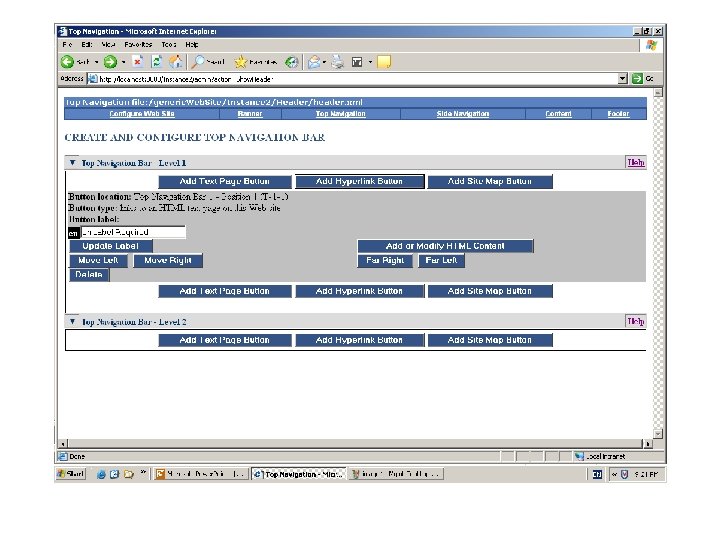Collapse Top Navigation Bar Level 2 section
720x540 pixels.
point(73,321)
